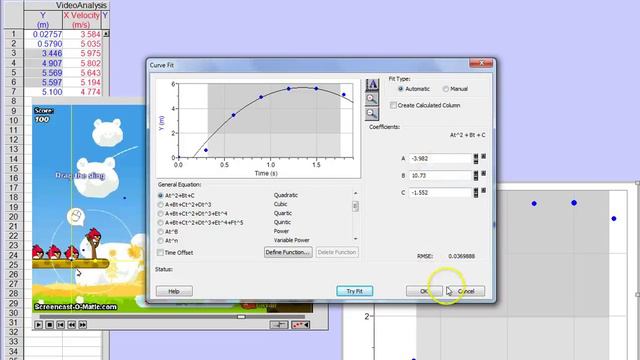Screen dimensions: 640x360
Task: Click OK in Curve Fit dialog
Action: click(424, 291)
